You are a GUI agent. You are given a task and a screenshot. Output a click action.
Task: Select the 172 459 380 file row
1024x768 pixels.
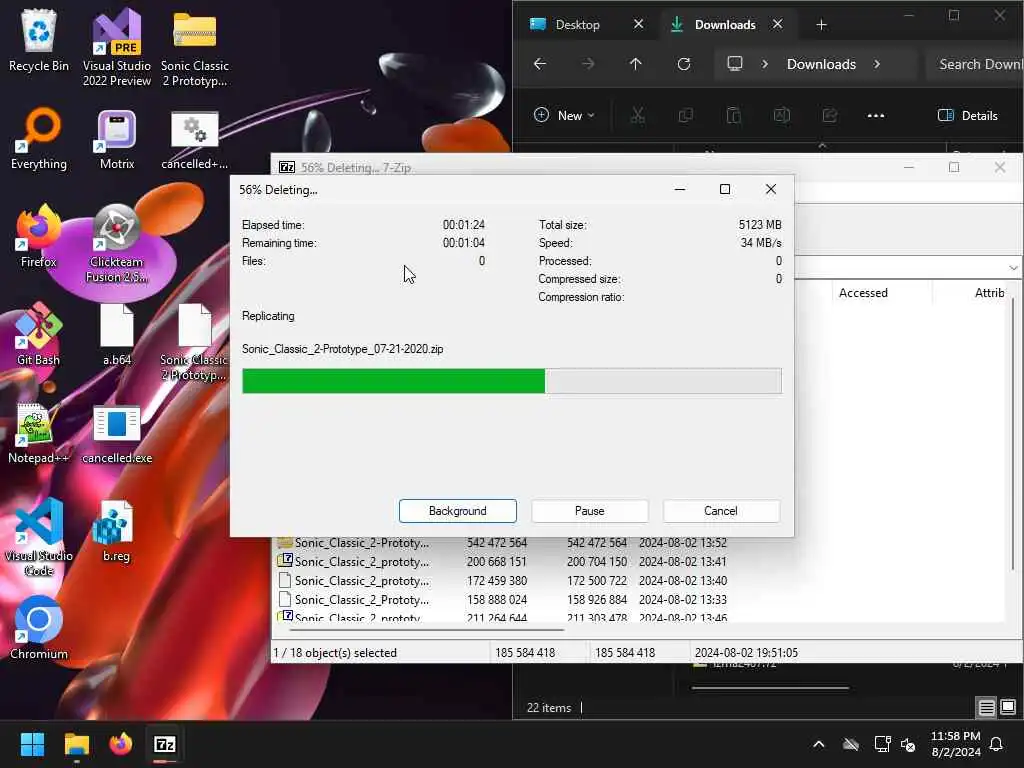click(502, 581)
